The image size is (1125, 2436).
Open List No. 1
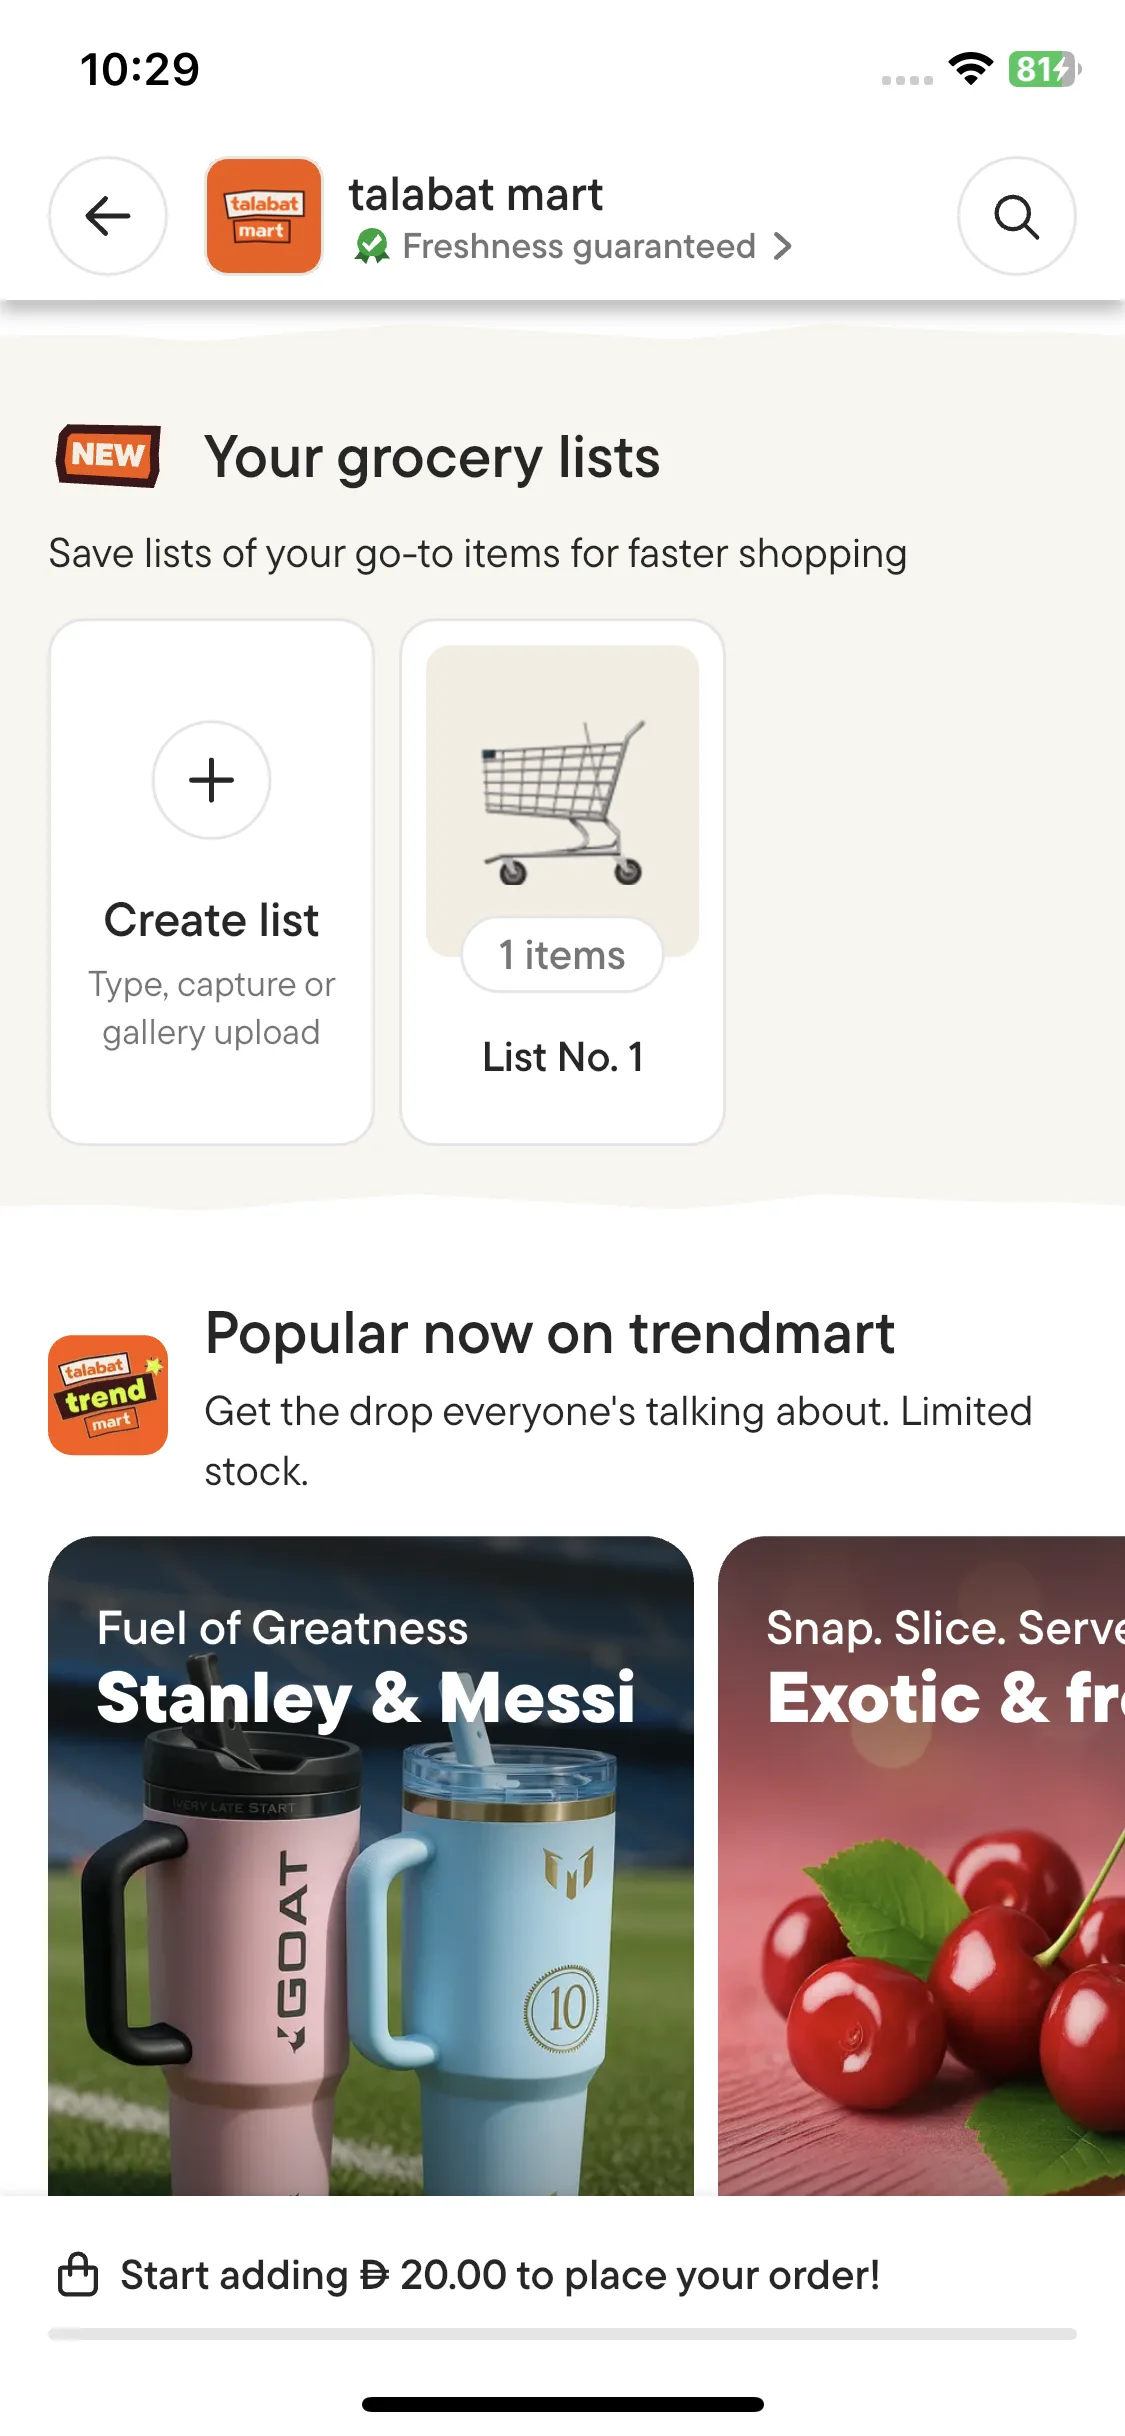point(562,1057)
